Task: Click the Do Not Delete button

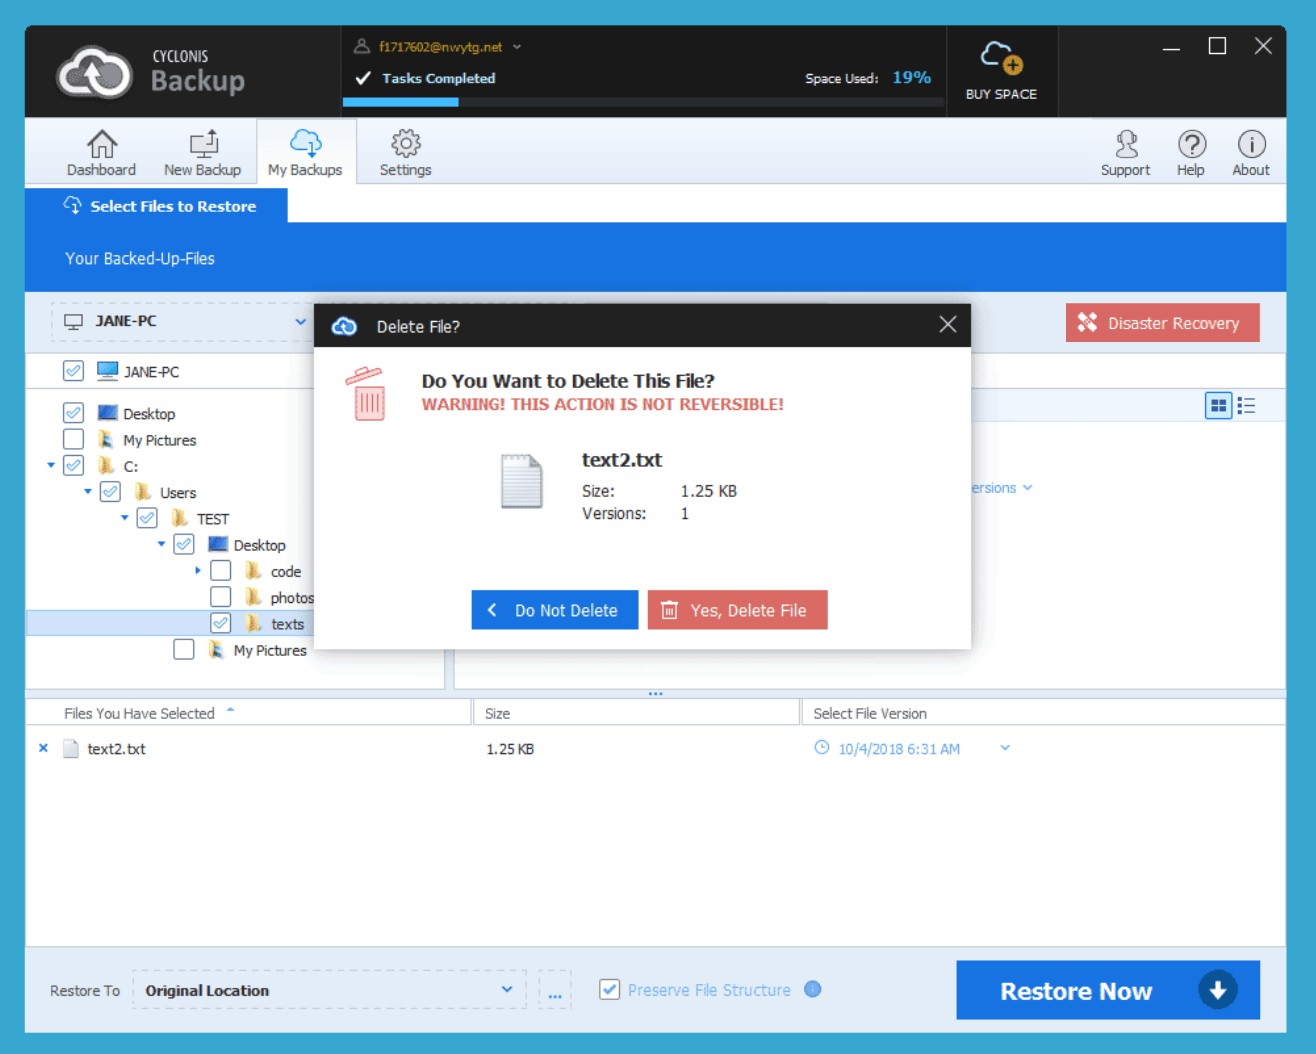Action: tap(554, 610)
